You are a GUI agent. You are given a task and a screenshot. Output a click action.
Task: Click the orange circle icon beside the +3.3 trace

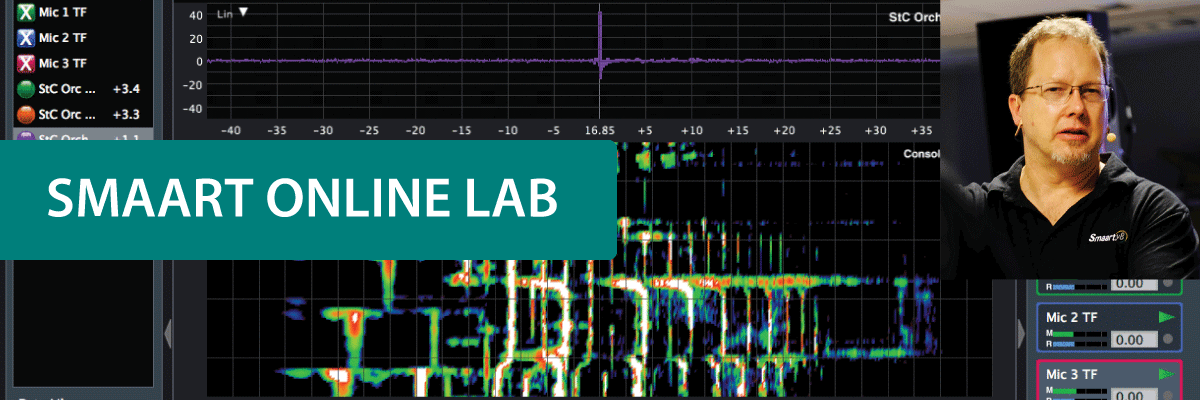pos(26,114)
